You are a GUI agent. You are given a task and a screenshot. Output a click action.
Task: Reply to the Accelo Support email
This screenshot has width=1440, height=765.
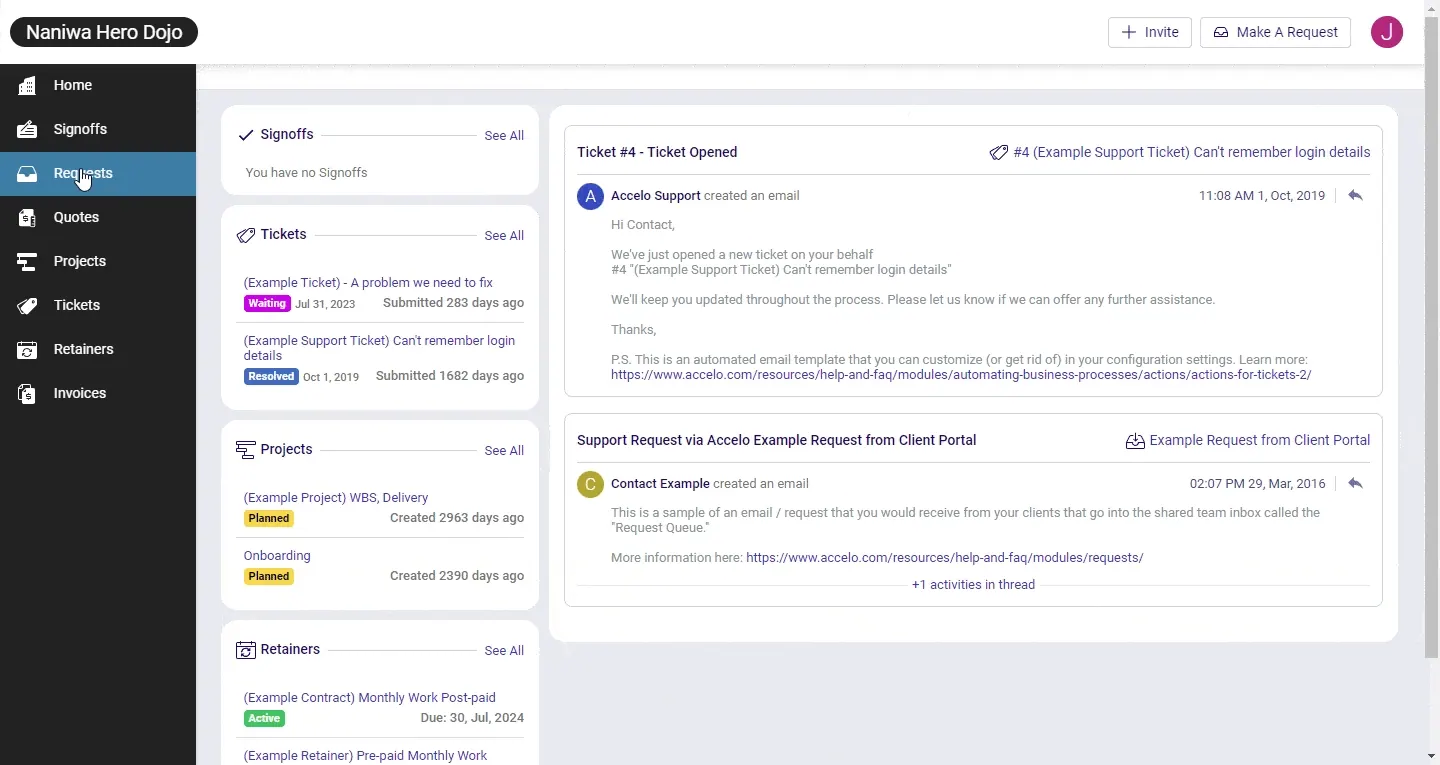coord(1356,196)
